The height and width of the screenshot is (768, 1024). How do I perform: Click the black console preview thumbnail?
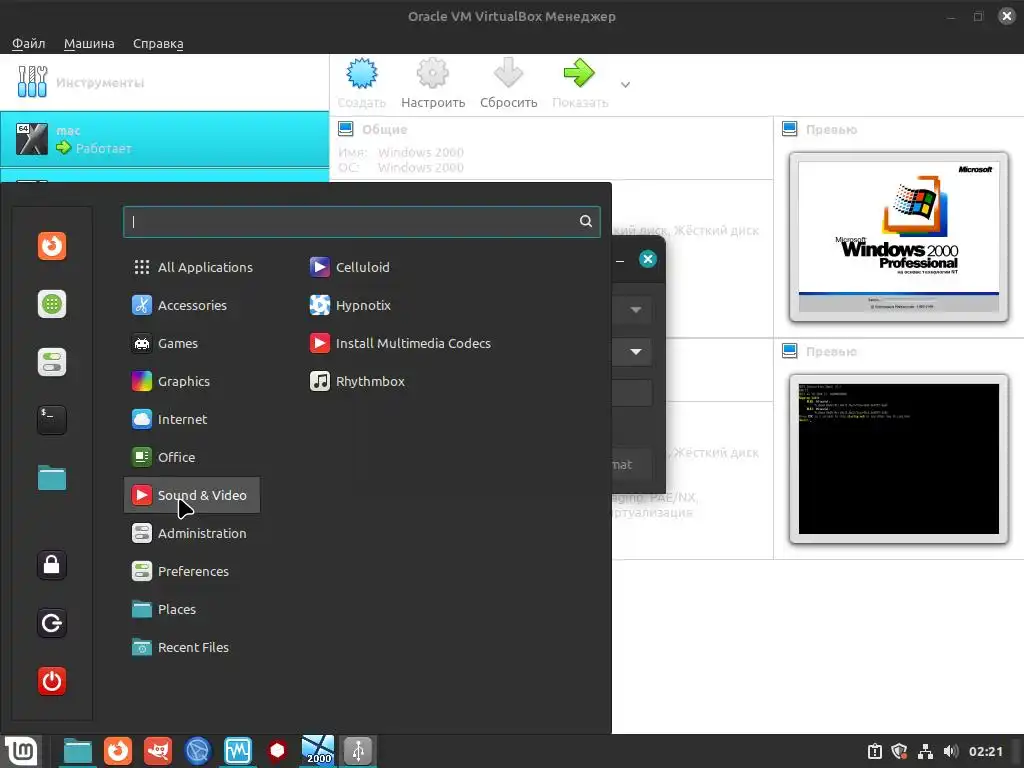coord(899,459)
